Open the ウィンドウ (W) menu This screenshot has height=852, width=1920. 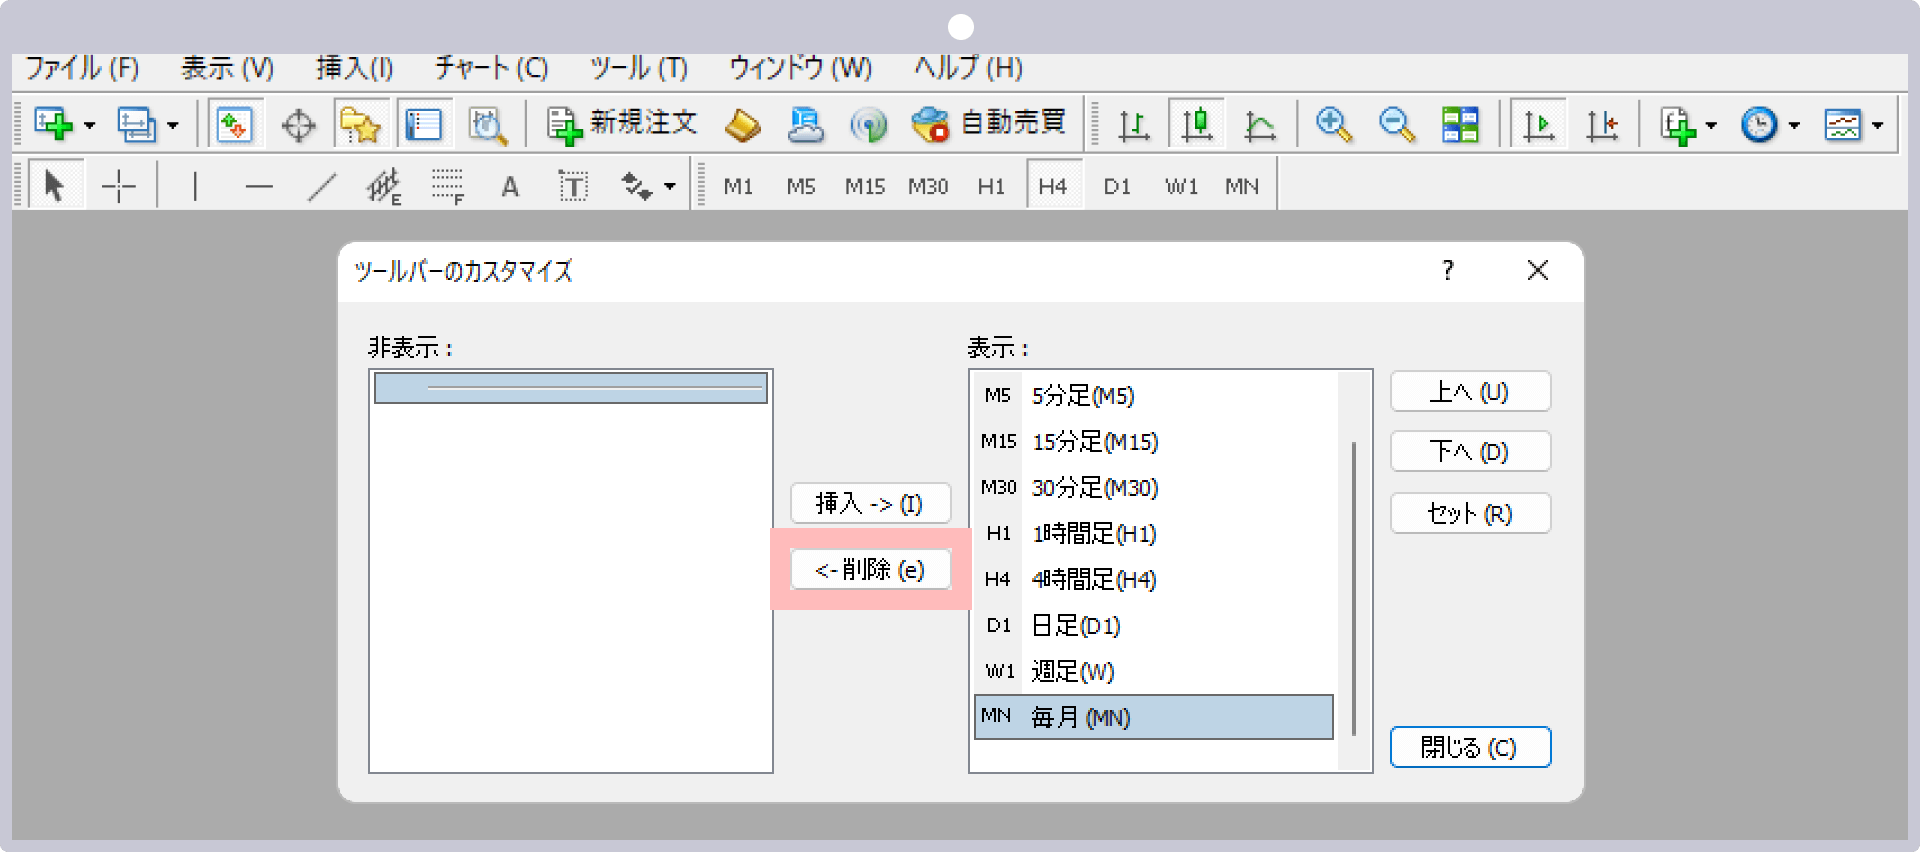pyautogui.click(x=800, y=68)
